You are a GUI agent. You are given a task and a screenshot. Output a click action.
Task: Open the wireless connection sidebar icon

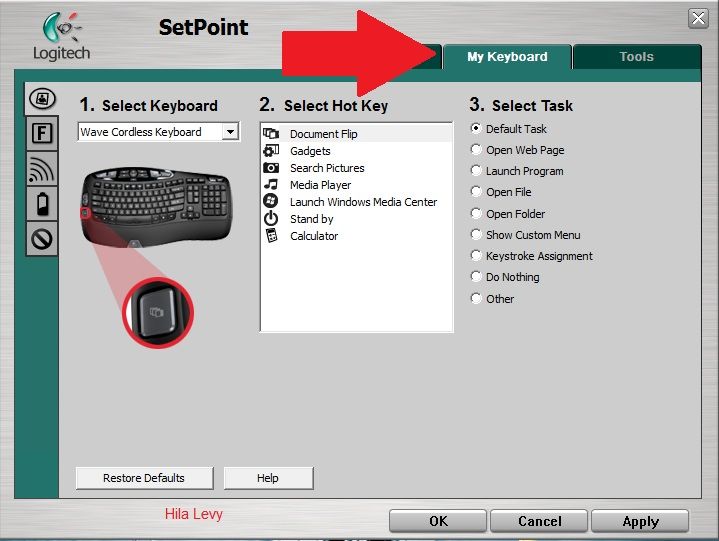coord(42,169)
